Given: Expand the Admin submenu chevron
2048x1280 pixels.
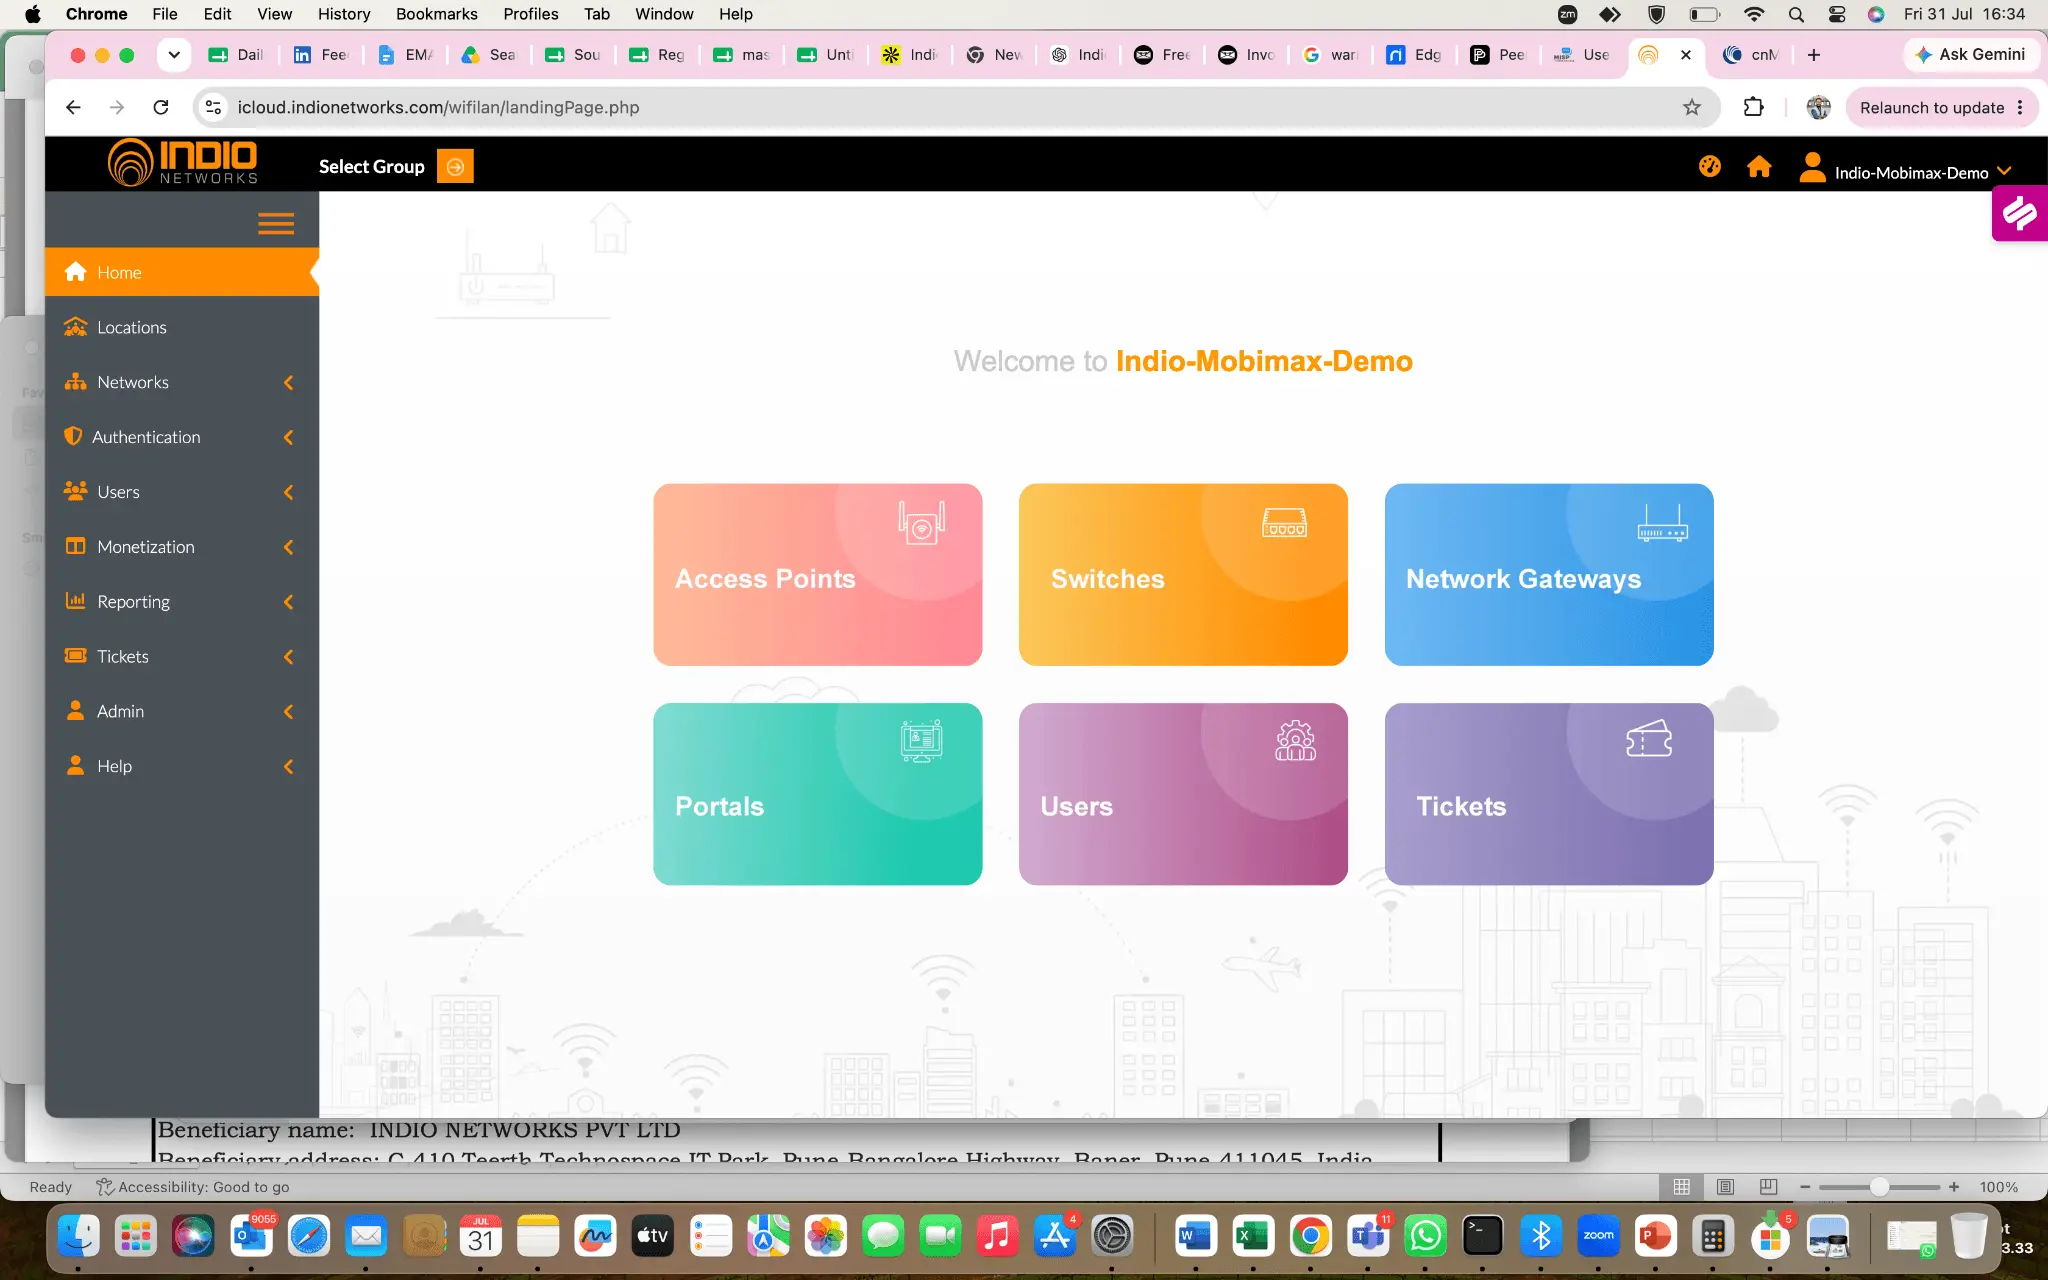Looking at the screenshot, I should pyautogui.click(x=289, y=712).
